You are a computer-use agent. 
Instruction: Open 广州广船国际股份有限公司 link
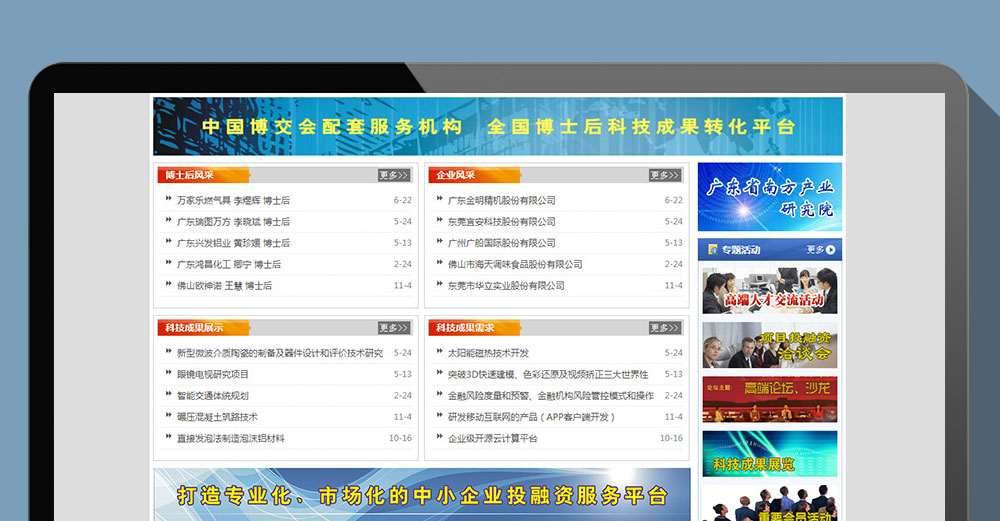click(x=502, y=243)
